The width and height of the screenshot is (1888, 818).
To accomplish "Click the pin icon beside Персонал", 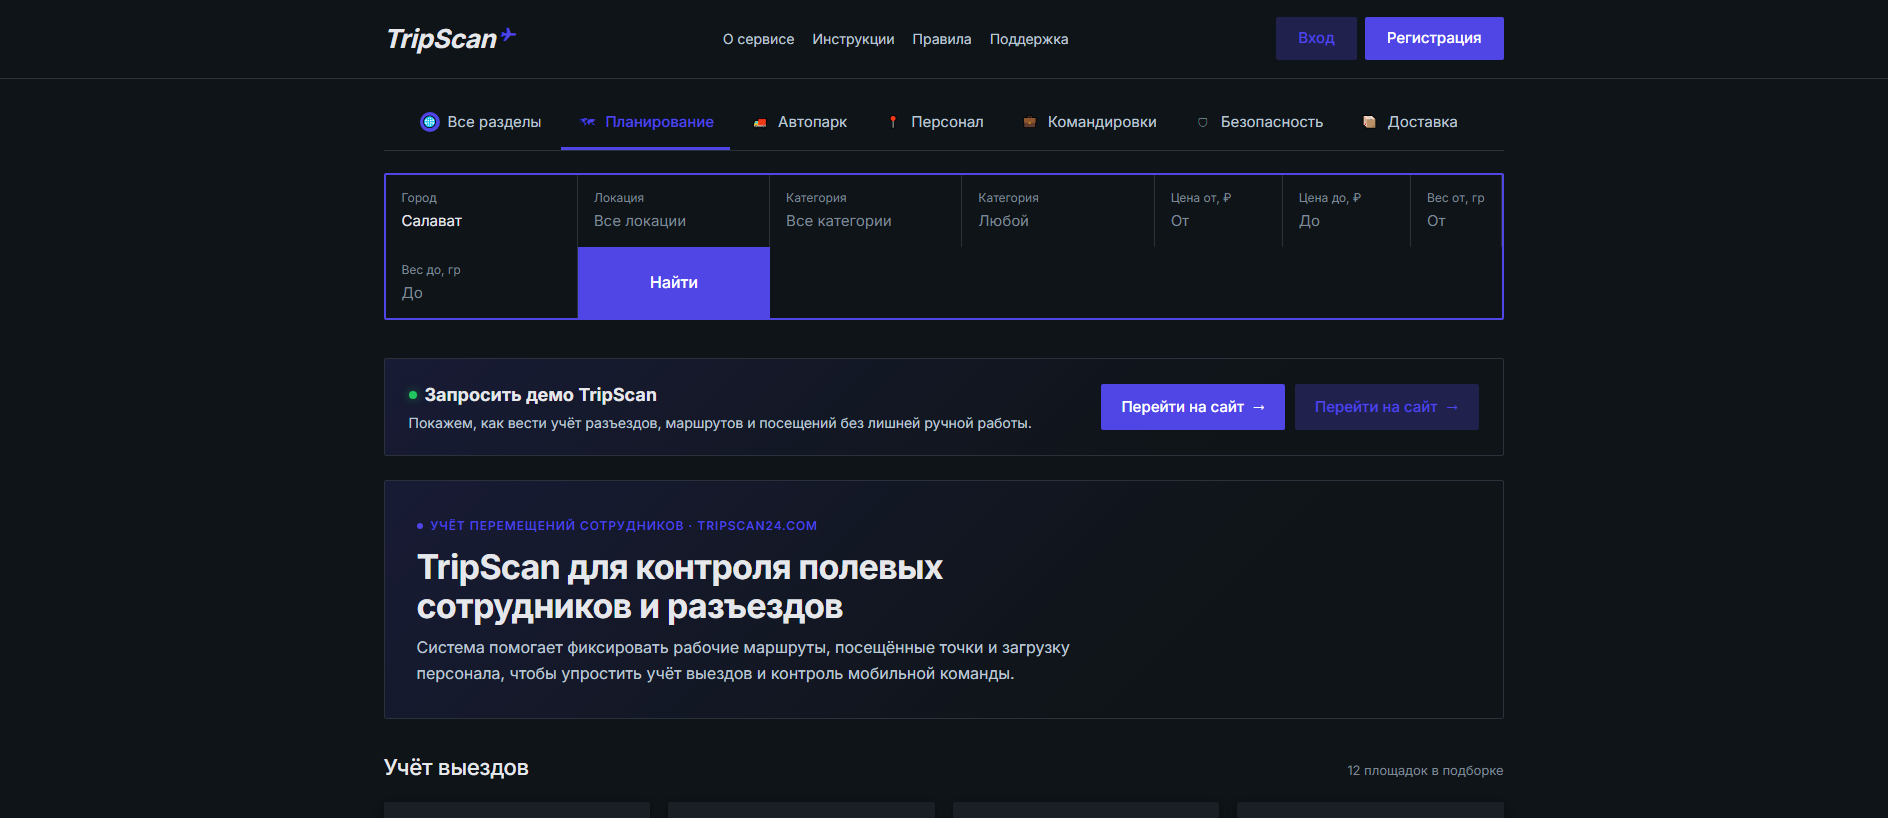I will pyautogui.click(x=893, y=122).
